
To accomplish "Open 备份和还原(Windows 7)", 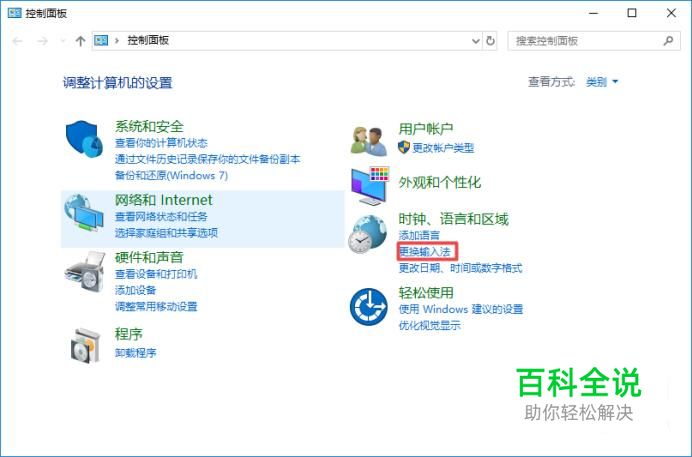I will pos(171,175).
